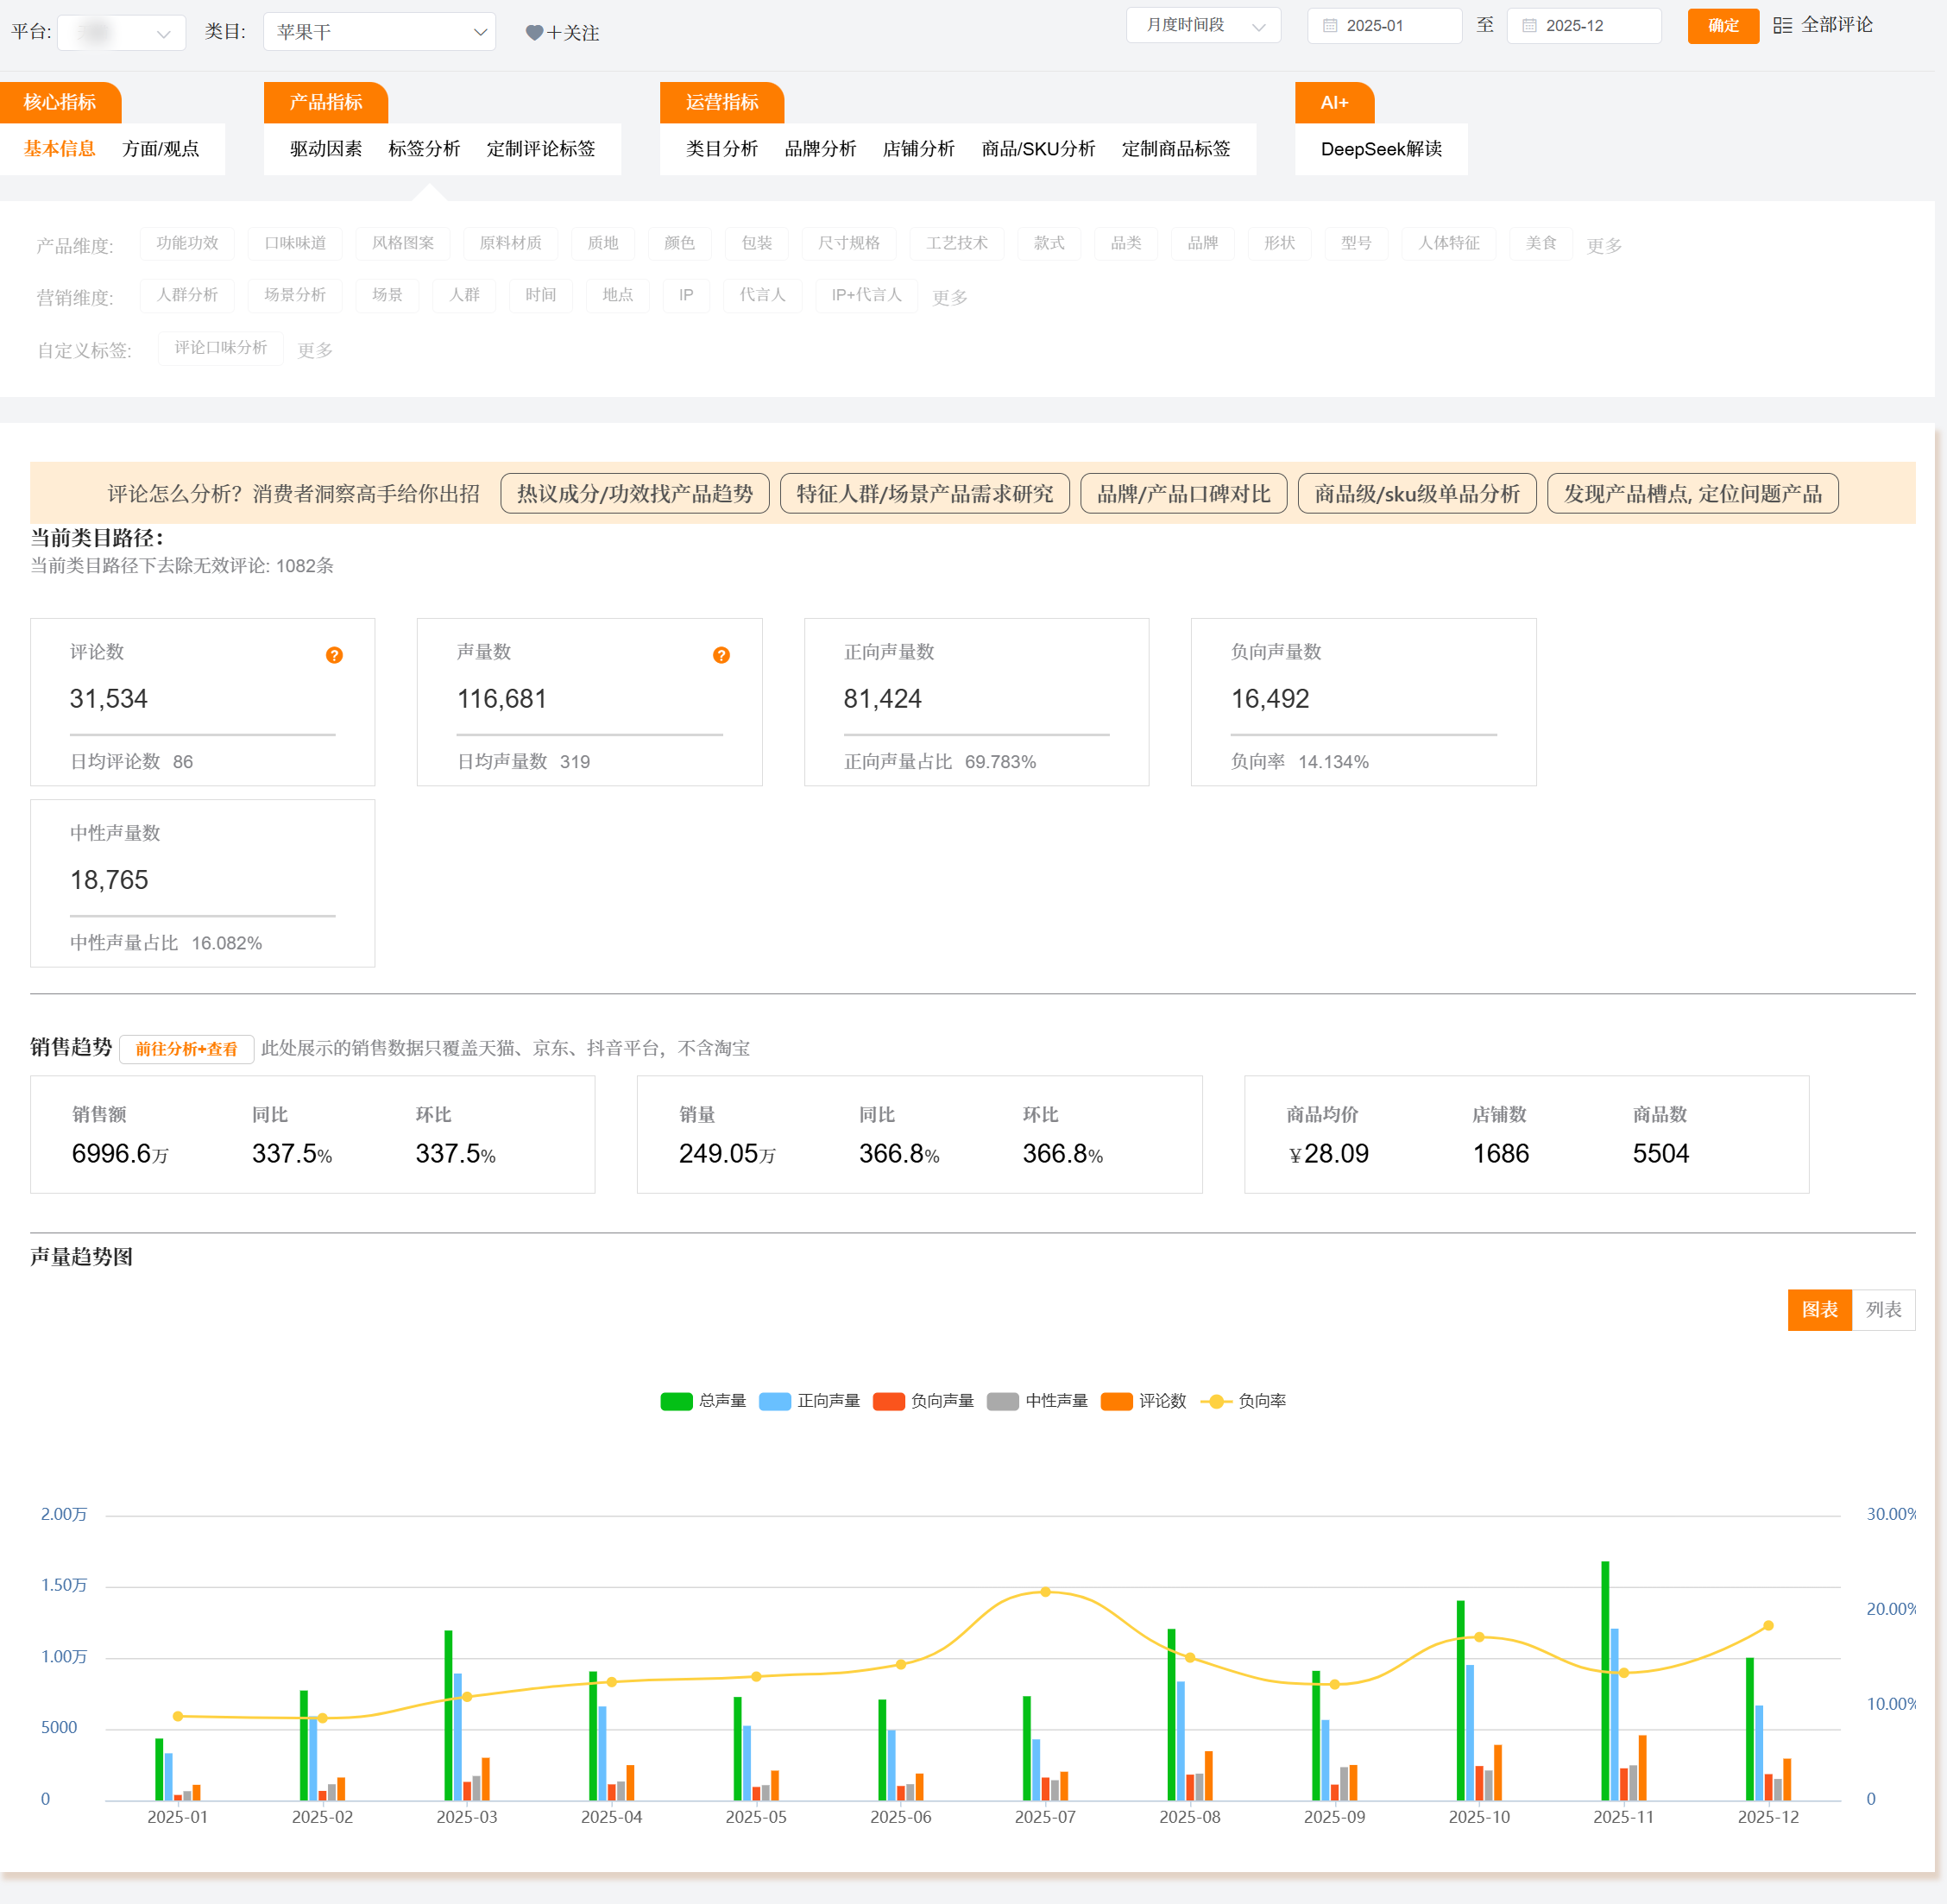Expand the 月度时间段 period selector
The height and width of the screenshot is (1904, 1947).
(1203, 26)
